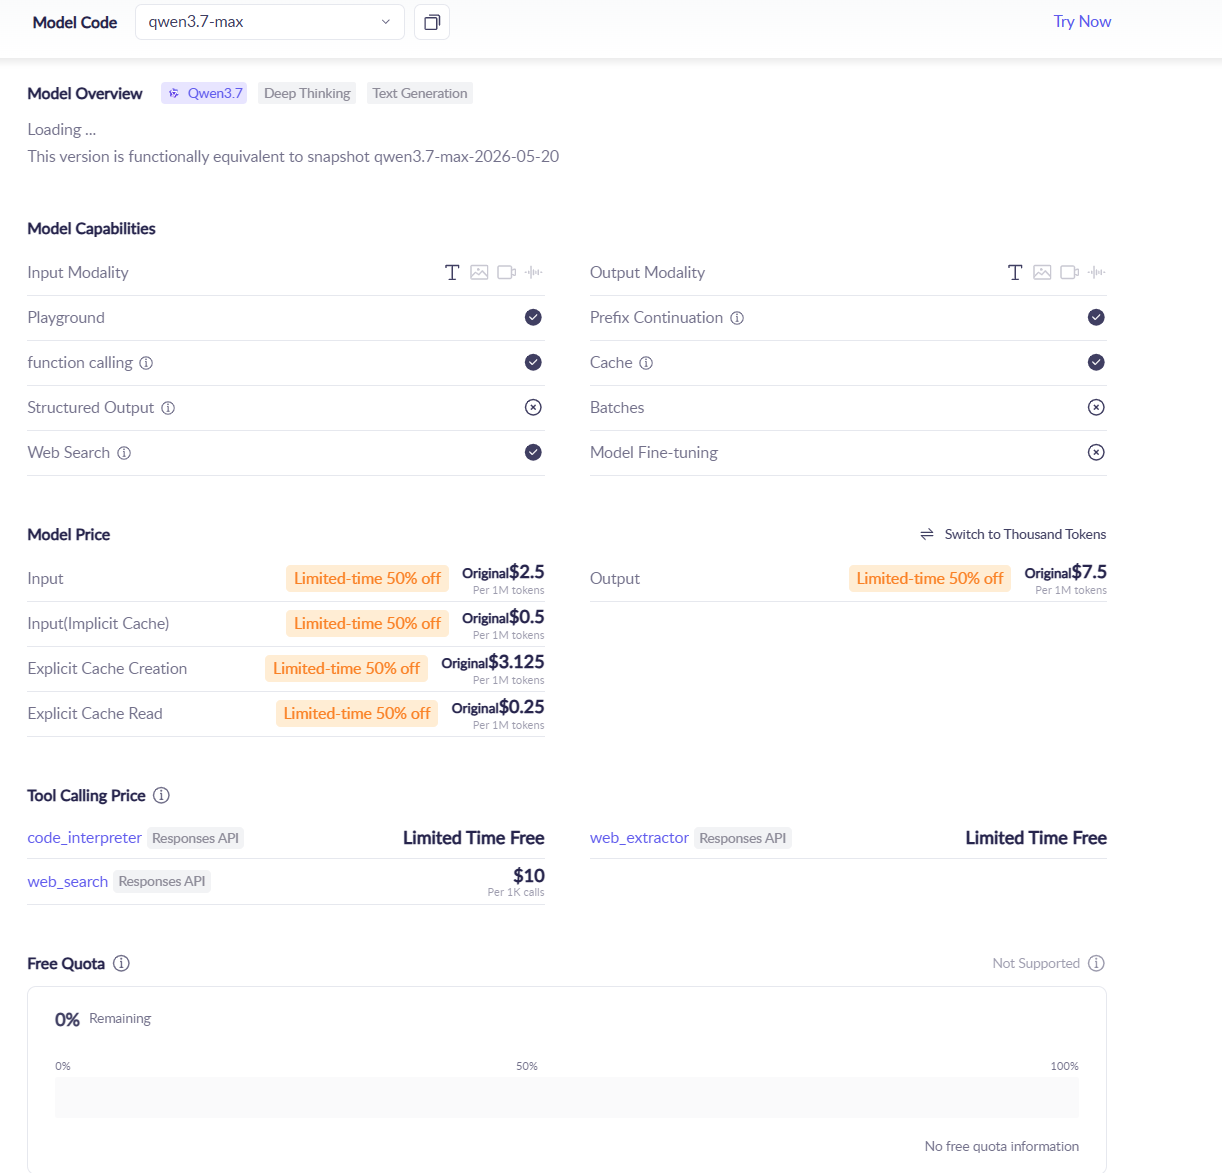Screen dimensions: 1222x1173
Task: Click the Qwen3.7 tag badge
Action: click(204, 93)
